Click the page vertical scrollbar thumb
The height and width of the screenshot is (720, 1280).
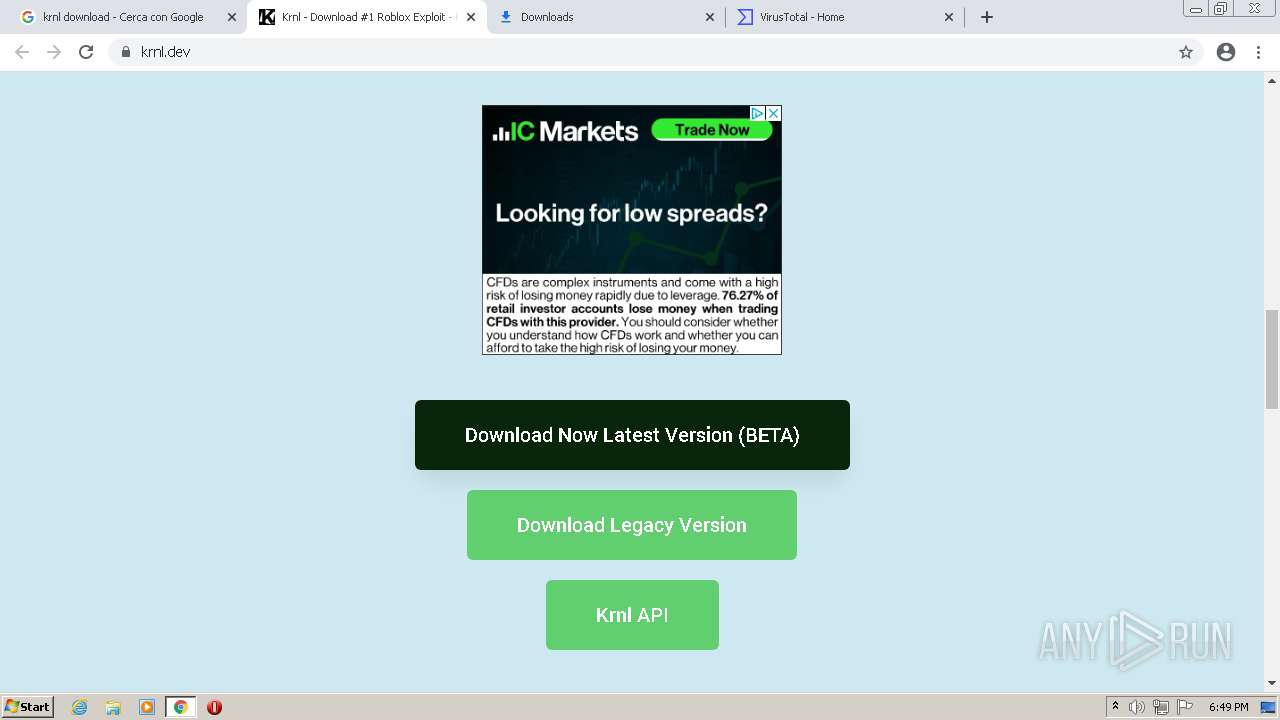(x=1272, y=359)
